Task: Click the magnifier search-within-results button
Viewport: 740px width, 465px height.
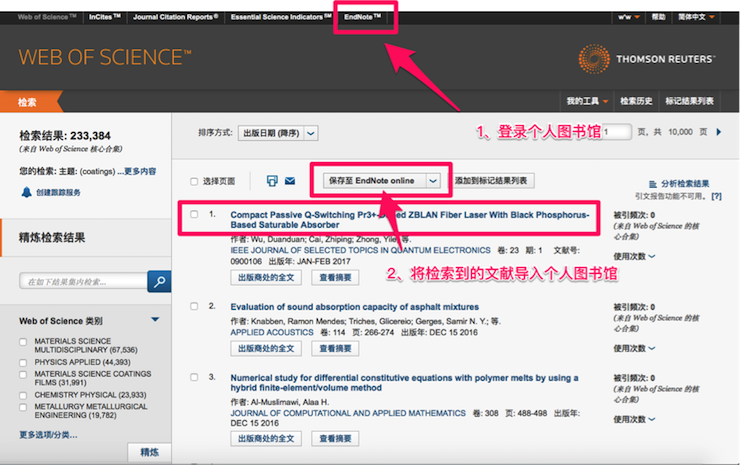Action: click(159, 281)
